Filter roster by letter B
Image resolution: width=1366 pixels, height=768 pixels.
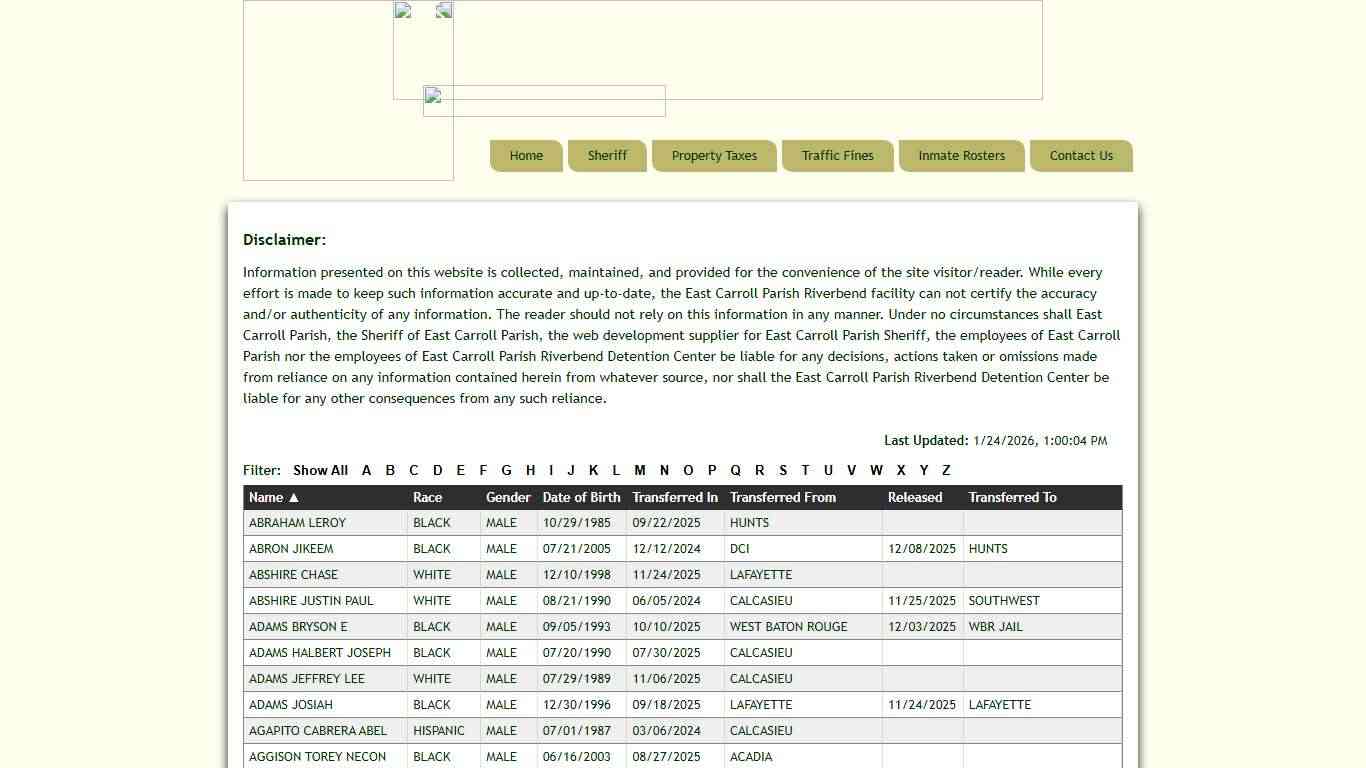(390, 471)
